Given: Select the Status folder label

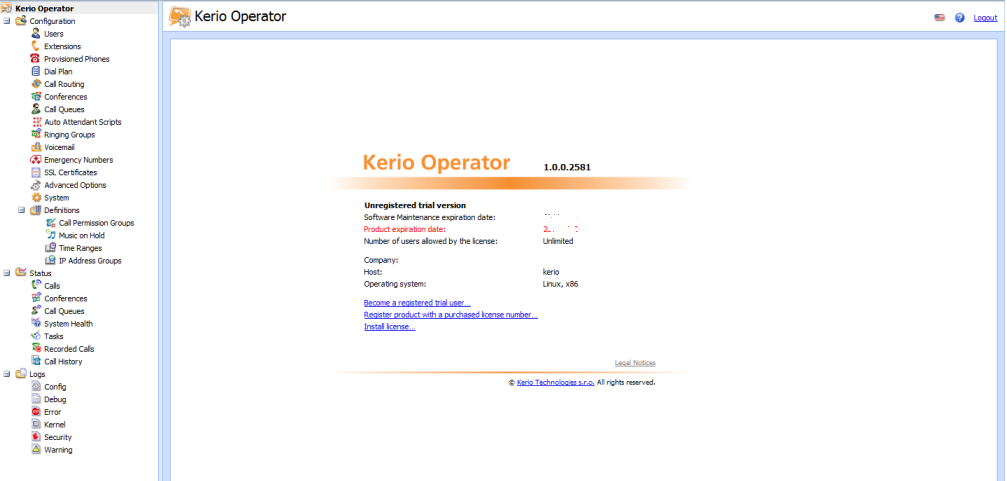Looking at the screenshot, I should tap(40, 273).
